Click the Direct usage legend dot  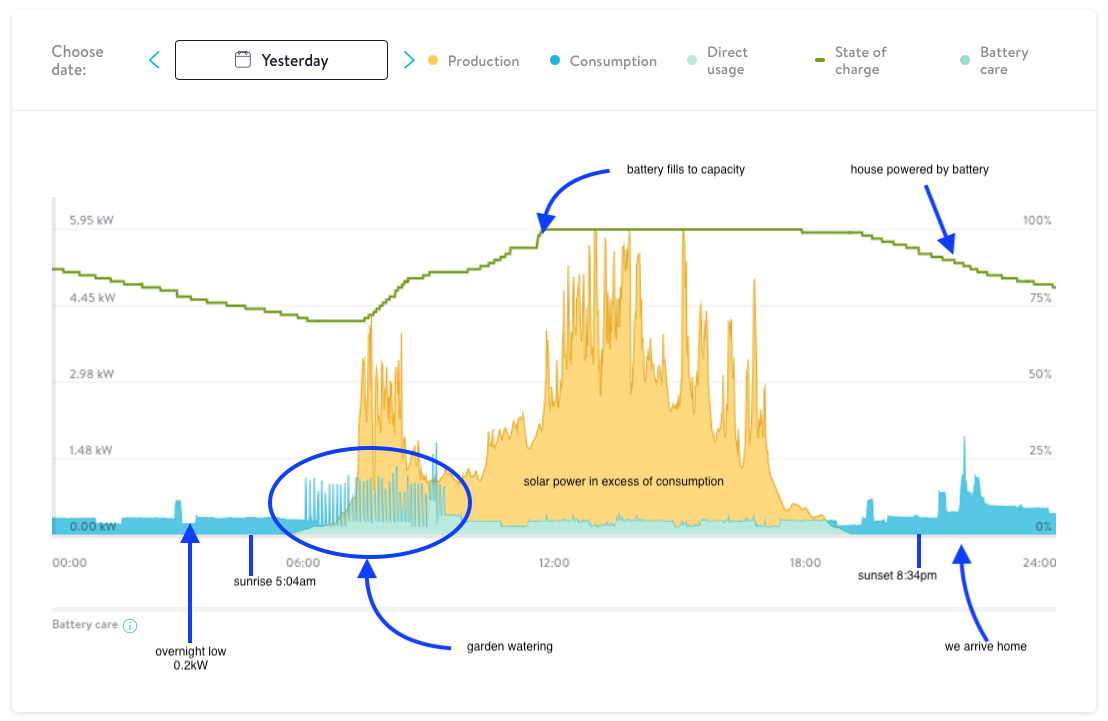692,61
